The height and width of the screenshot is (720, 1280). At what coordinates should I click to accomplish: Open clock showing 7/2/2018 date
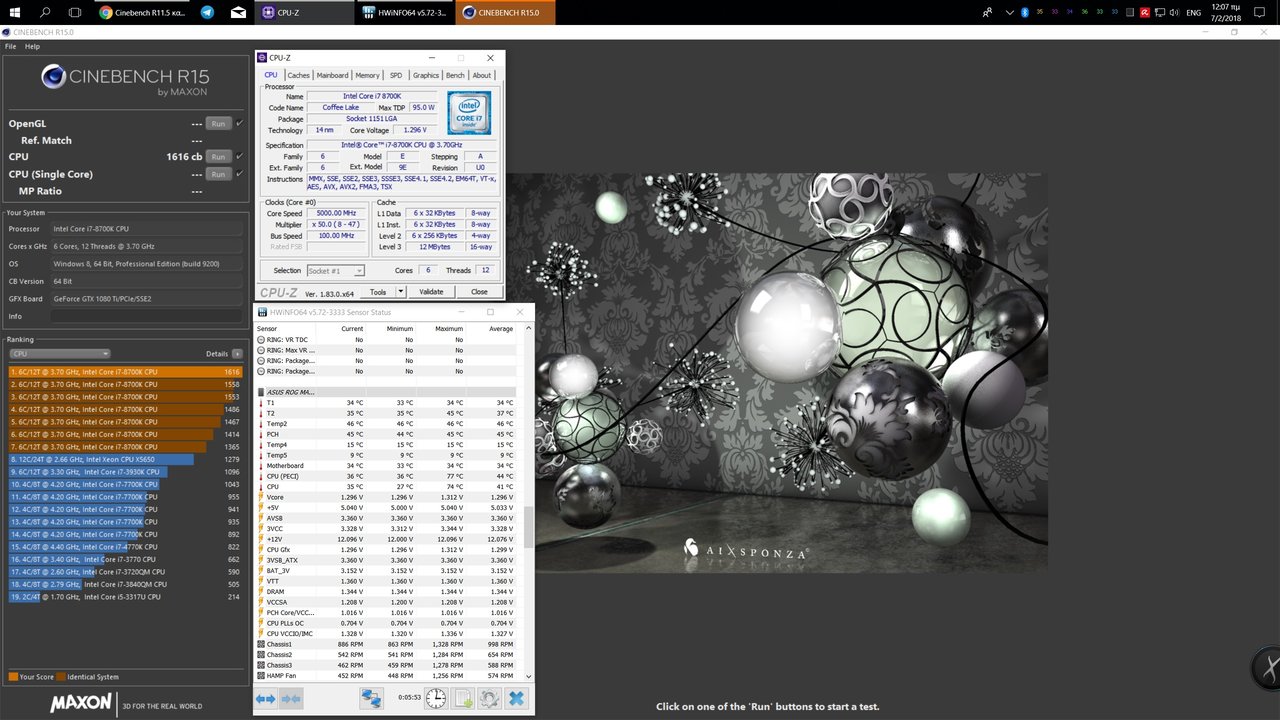click(1227, 12)
